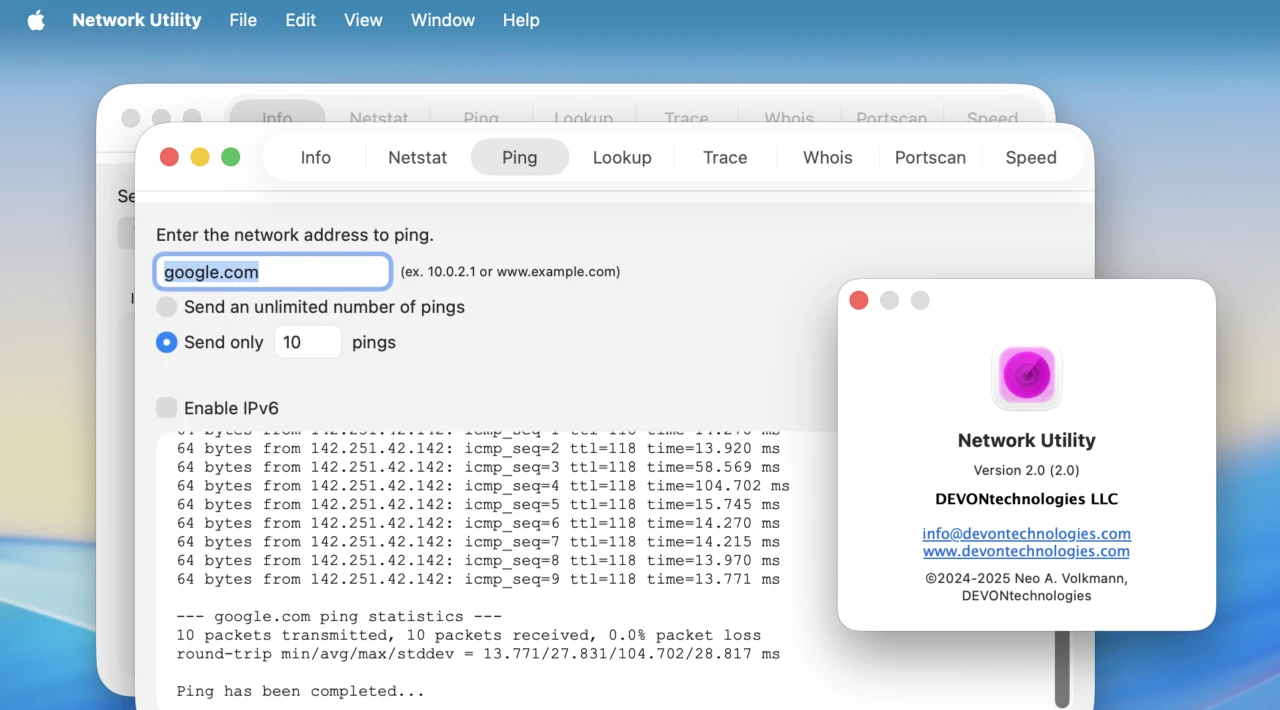Screen dimensions: 1280x710
Task: Switch to the Netstat tab
Action: pos(417,157)
